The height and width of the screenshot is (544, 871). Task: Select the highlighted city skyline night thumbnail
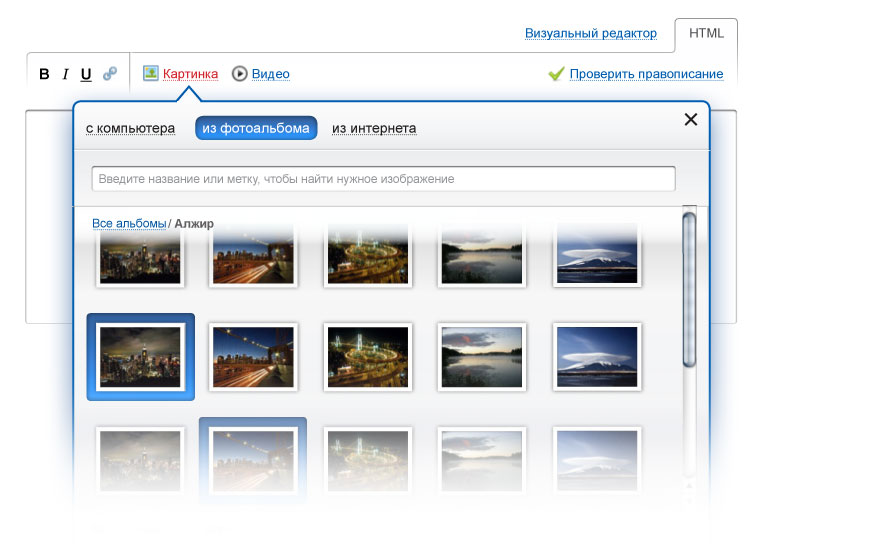141,357
